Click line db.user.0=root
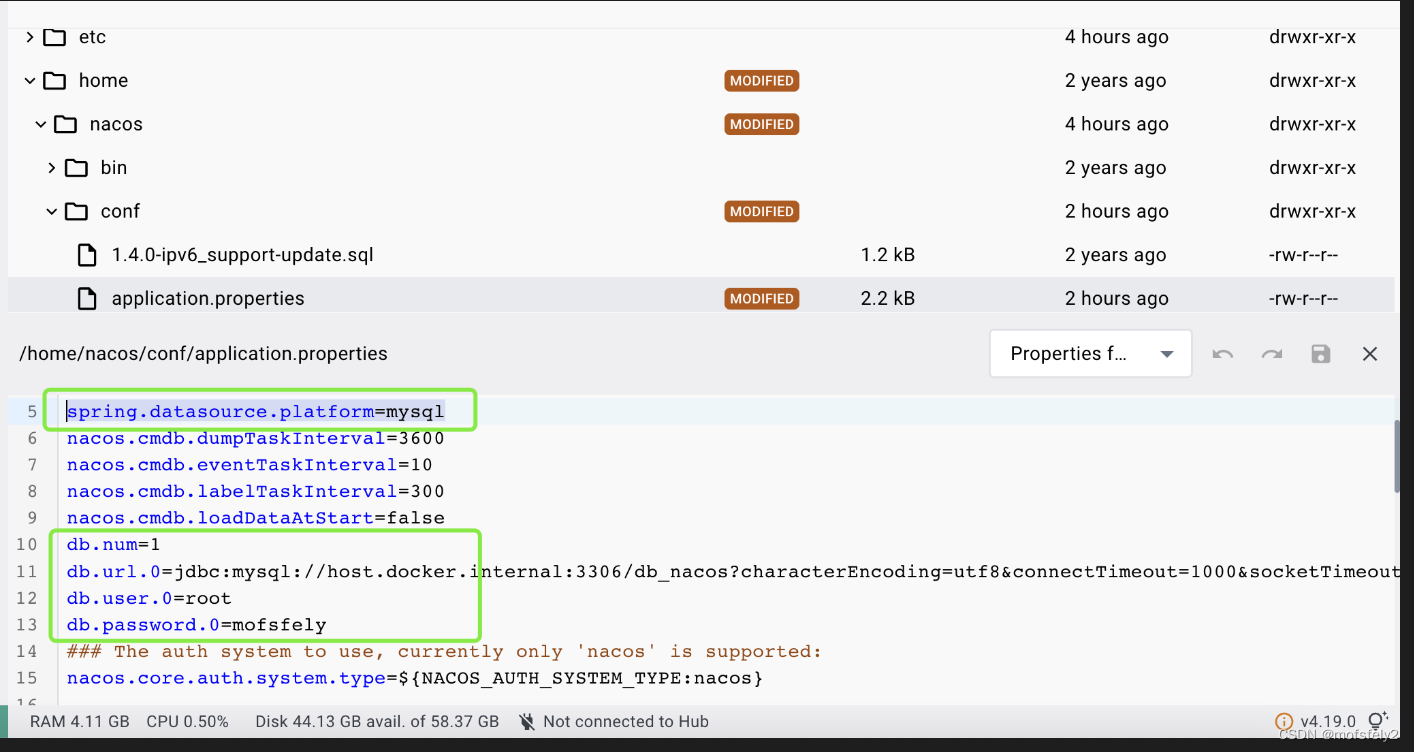 click(x=149, y=598)
